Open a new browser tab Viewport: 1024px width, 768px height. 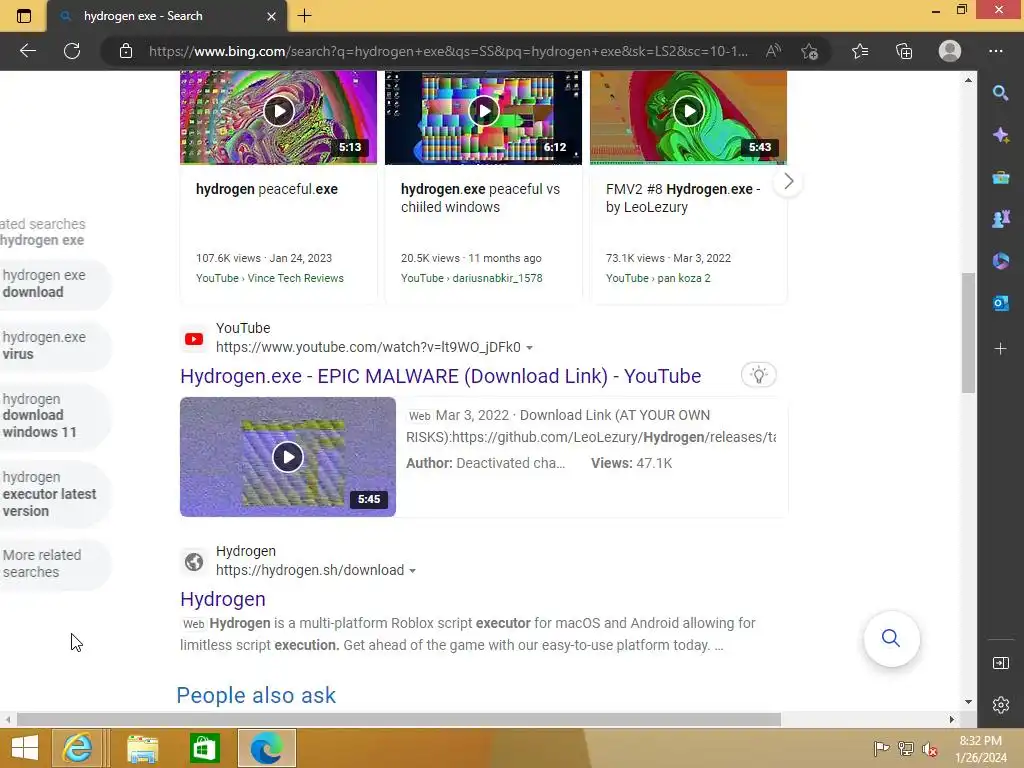click(x=304, y=16)
